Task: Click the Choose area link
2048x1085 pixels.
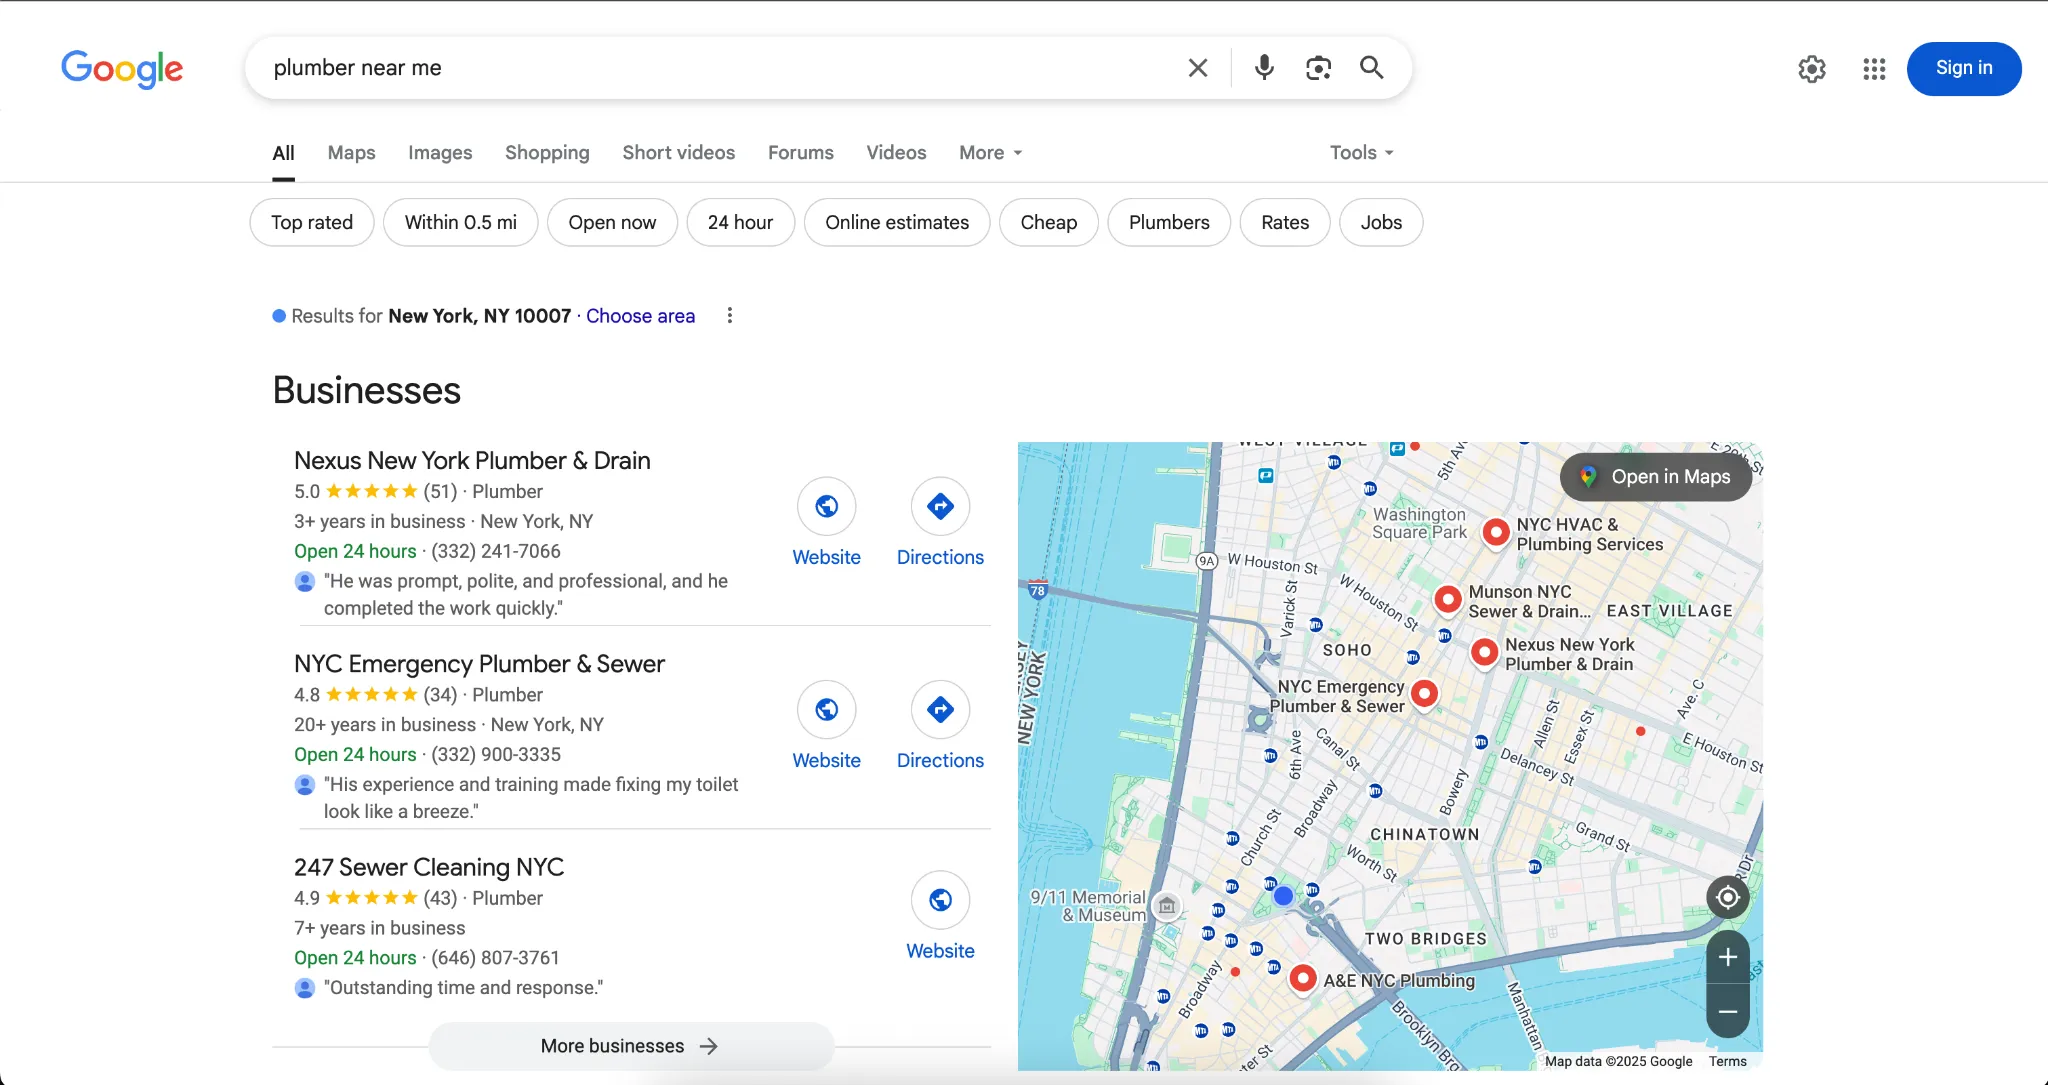Action: click(x=640, y=316)
